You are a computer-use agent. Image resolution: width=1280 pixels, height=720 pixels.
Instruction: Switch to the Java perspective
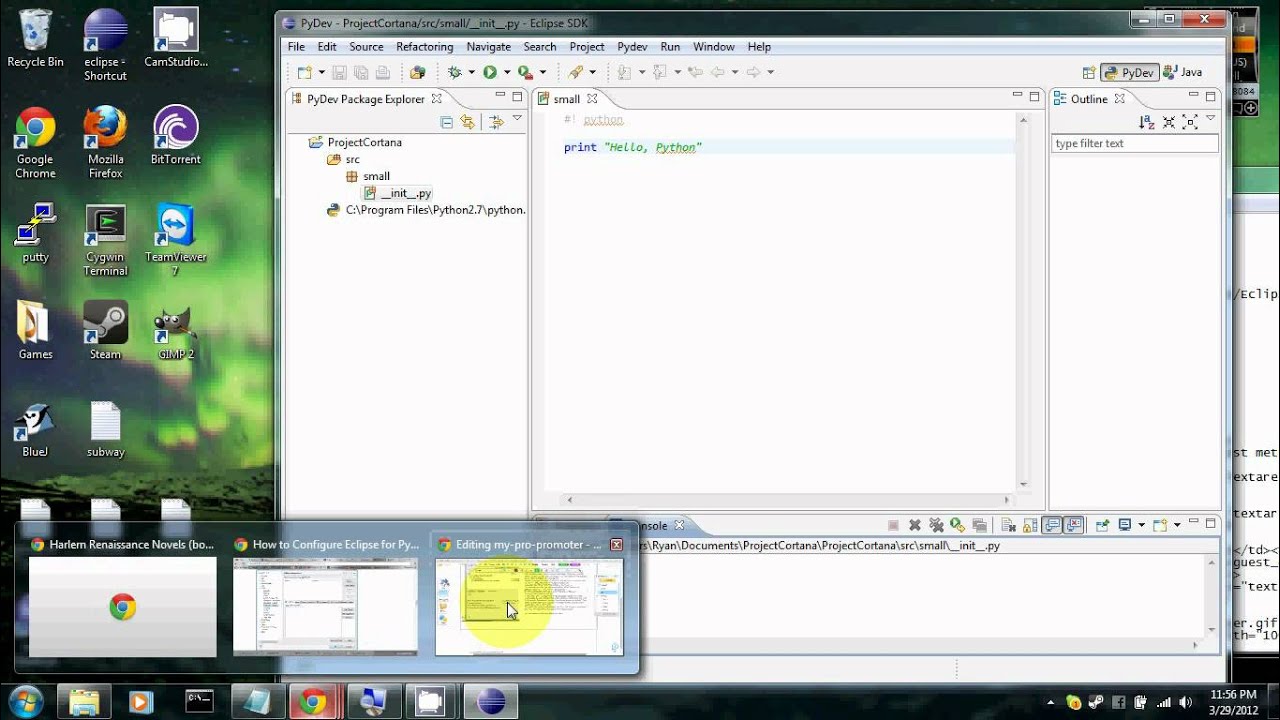pyautogui.click(x=1183, y=73)
